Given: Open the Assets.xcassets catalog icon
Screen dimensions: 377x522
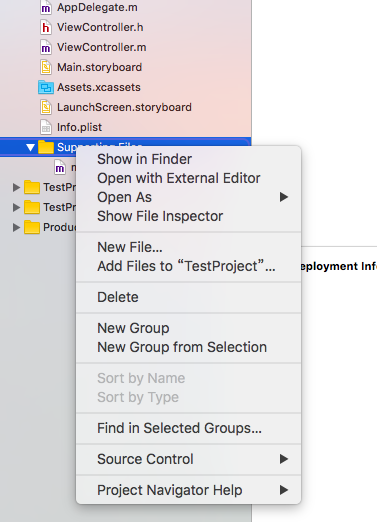Looking at the screenshot, I should 46,87.
